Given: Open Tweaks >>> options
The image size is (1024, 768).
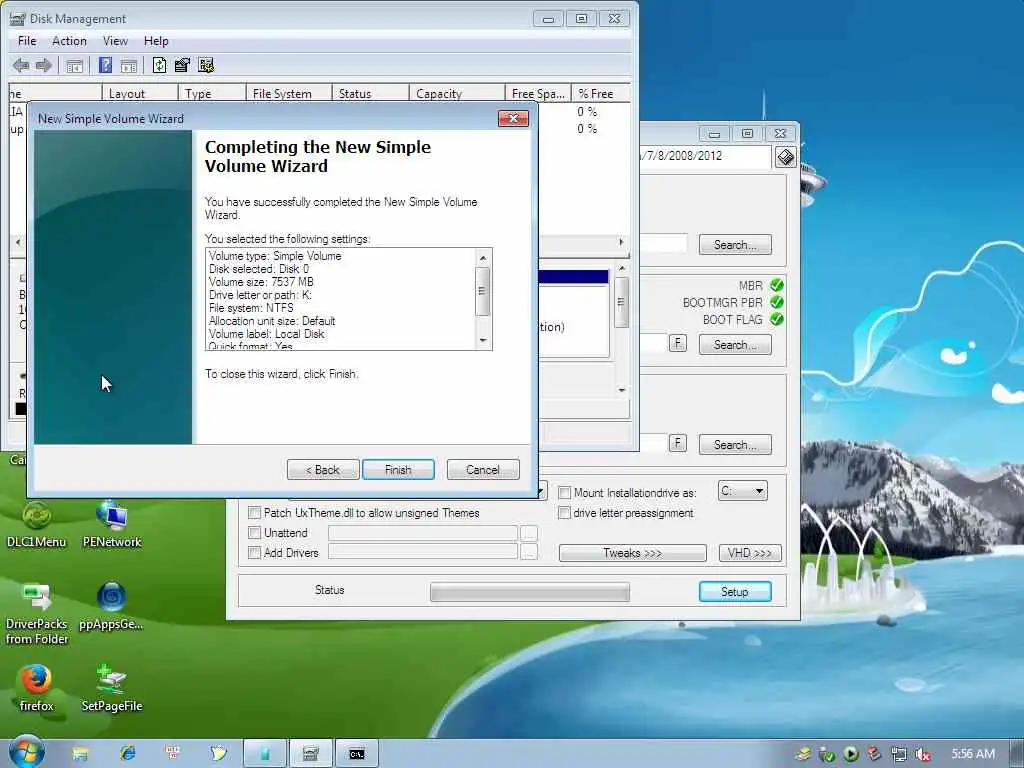Looking at the screenshot, I should point(632,553).
